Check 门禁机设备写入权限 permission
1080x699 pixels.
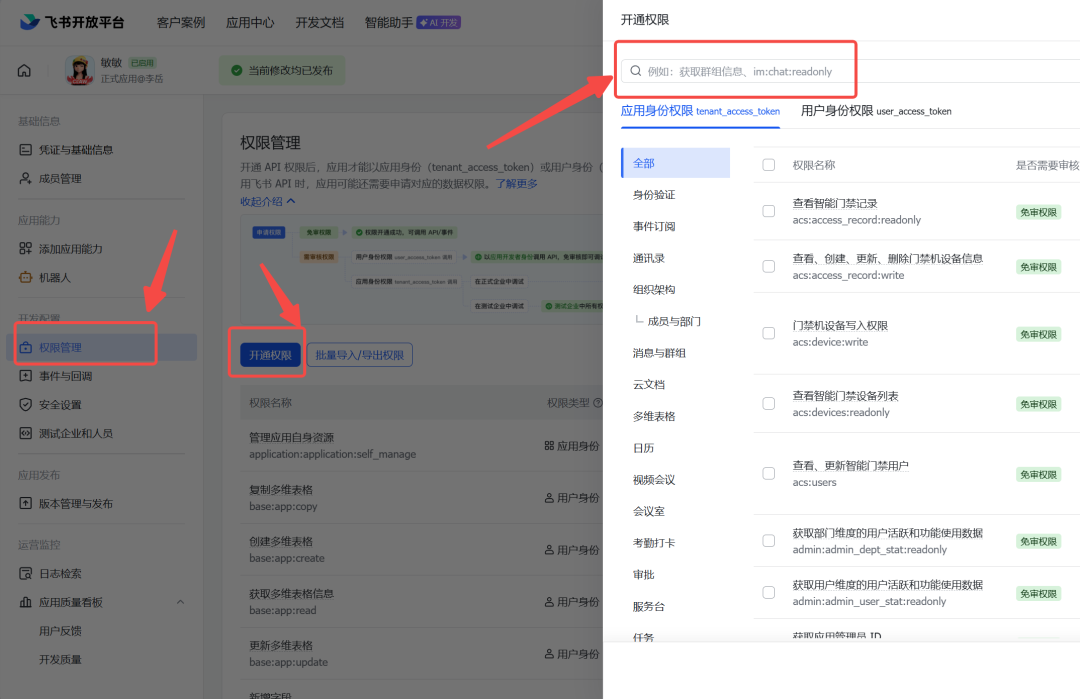[769, 333]
